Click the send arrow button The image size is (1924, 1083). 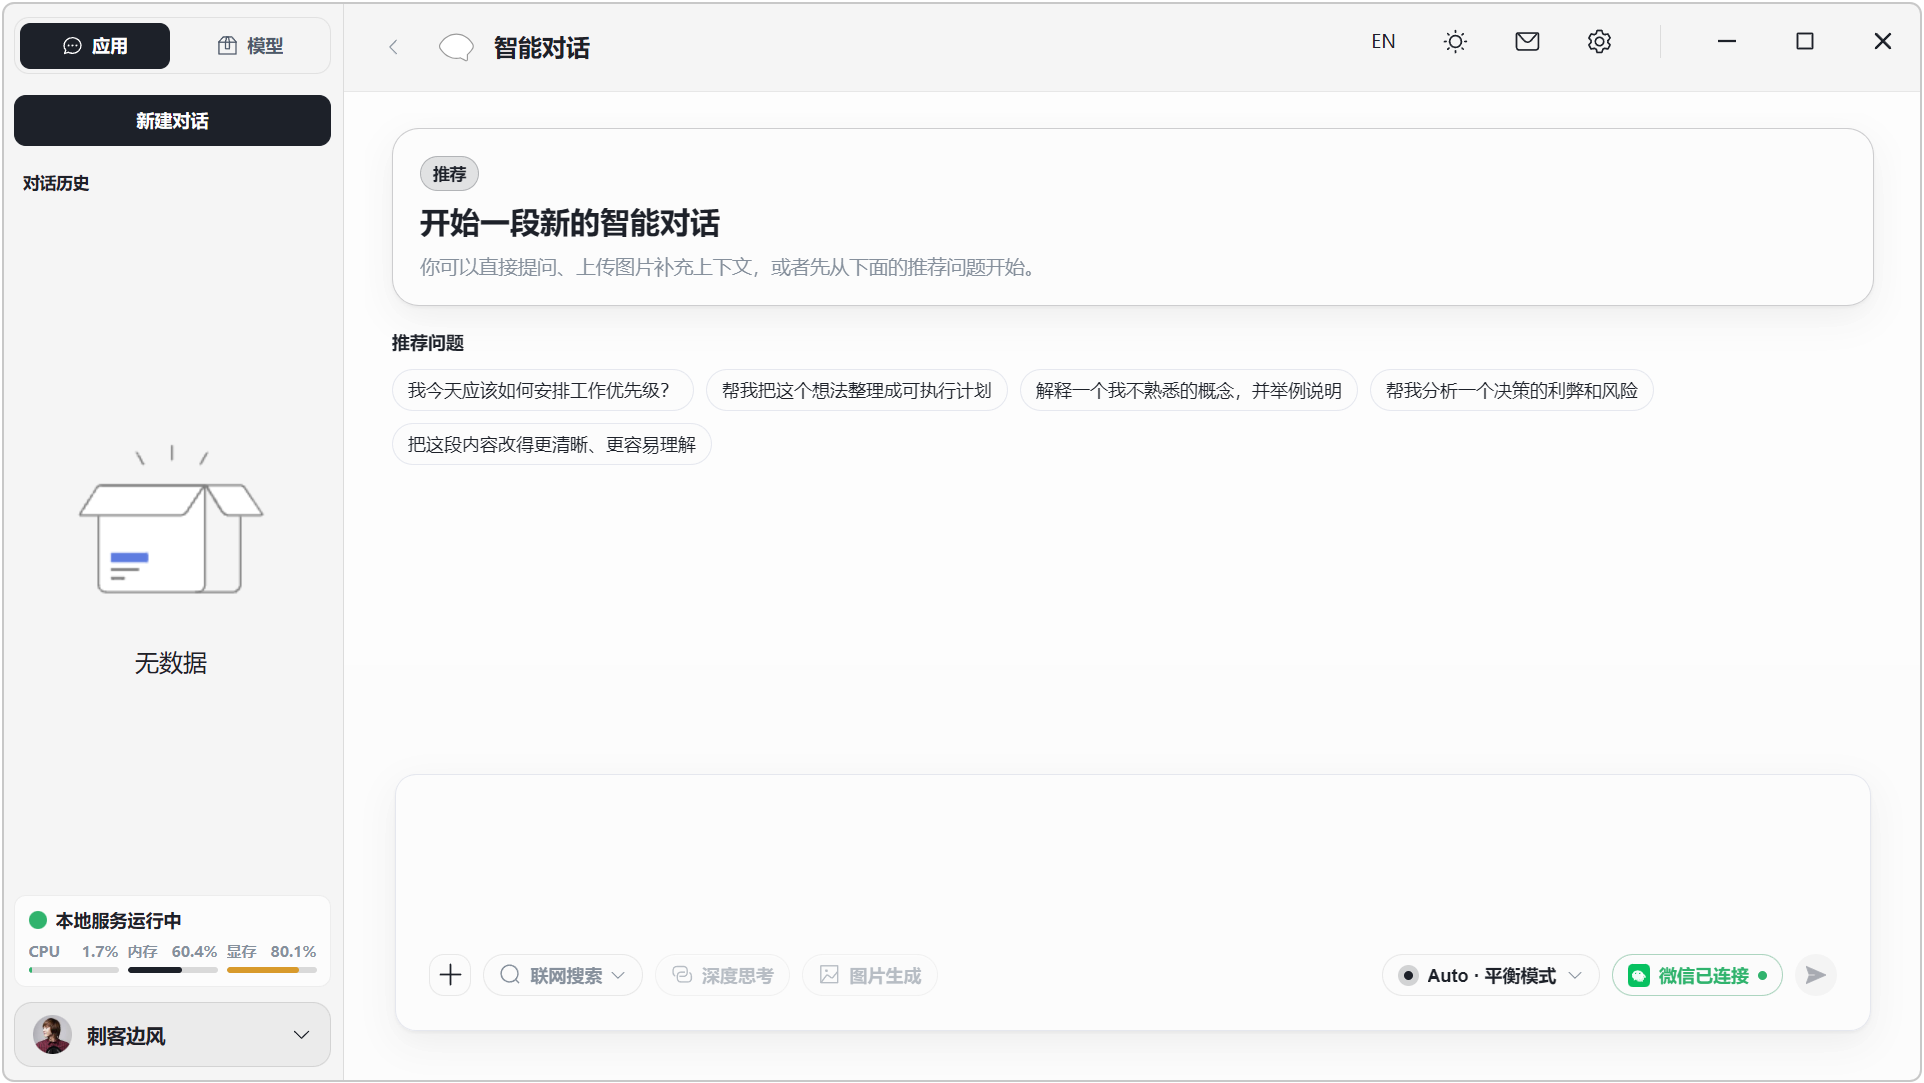pos(1816,975)
